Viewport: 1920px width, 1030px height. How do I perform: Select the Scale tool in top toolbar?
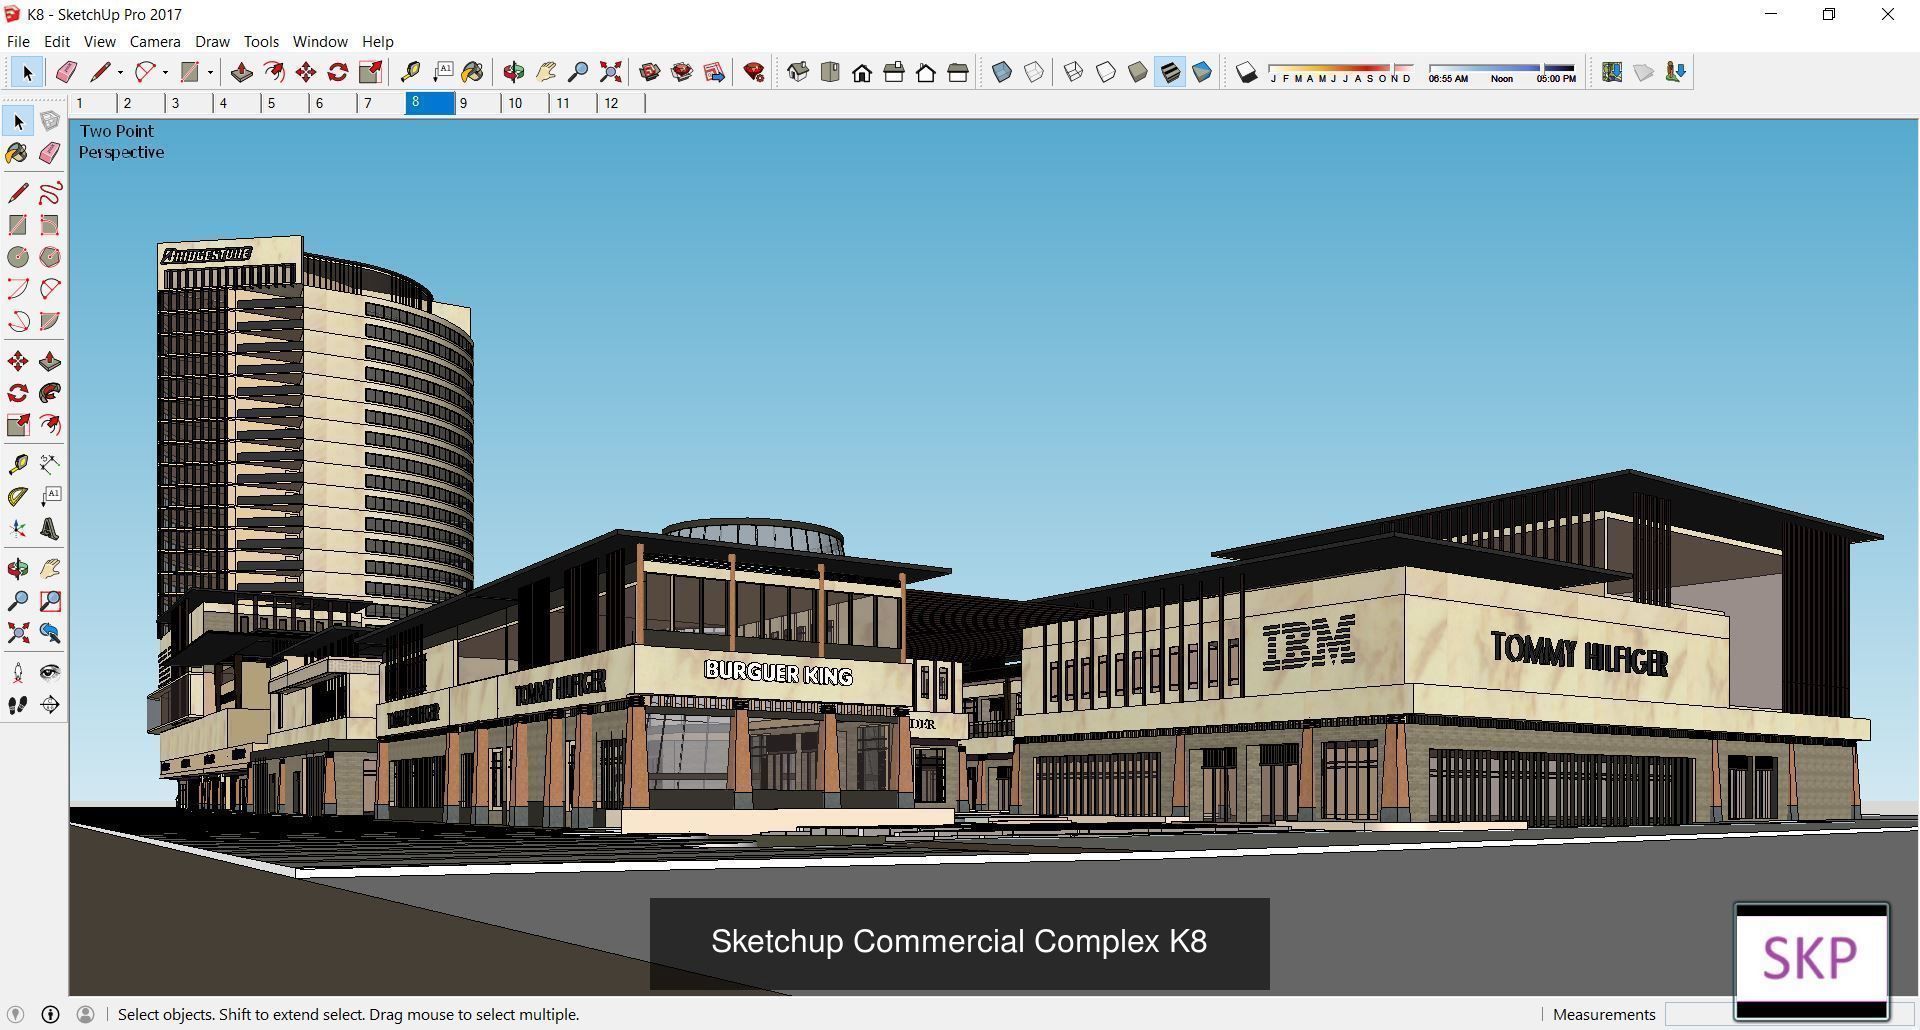tap(370, 72)
